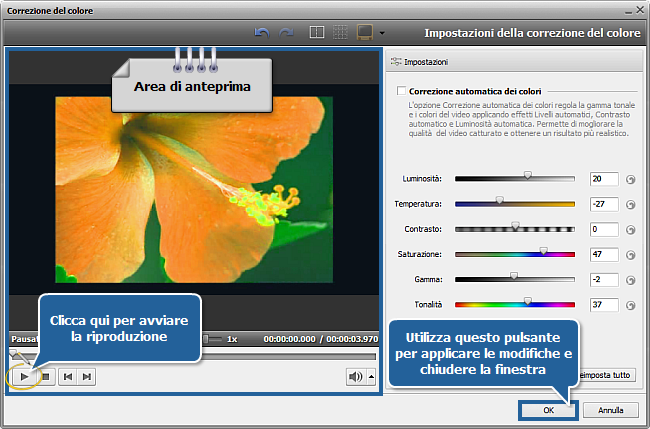
Task: Click OK to apply the color changes
Action: pyautogui.click(x=547, y=410)
